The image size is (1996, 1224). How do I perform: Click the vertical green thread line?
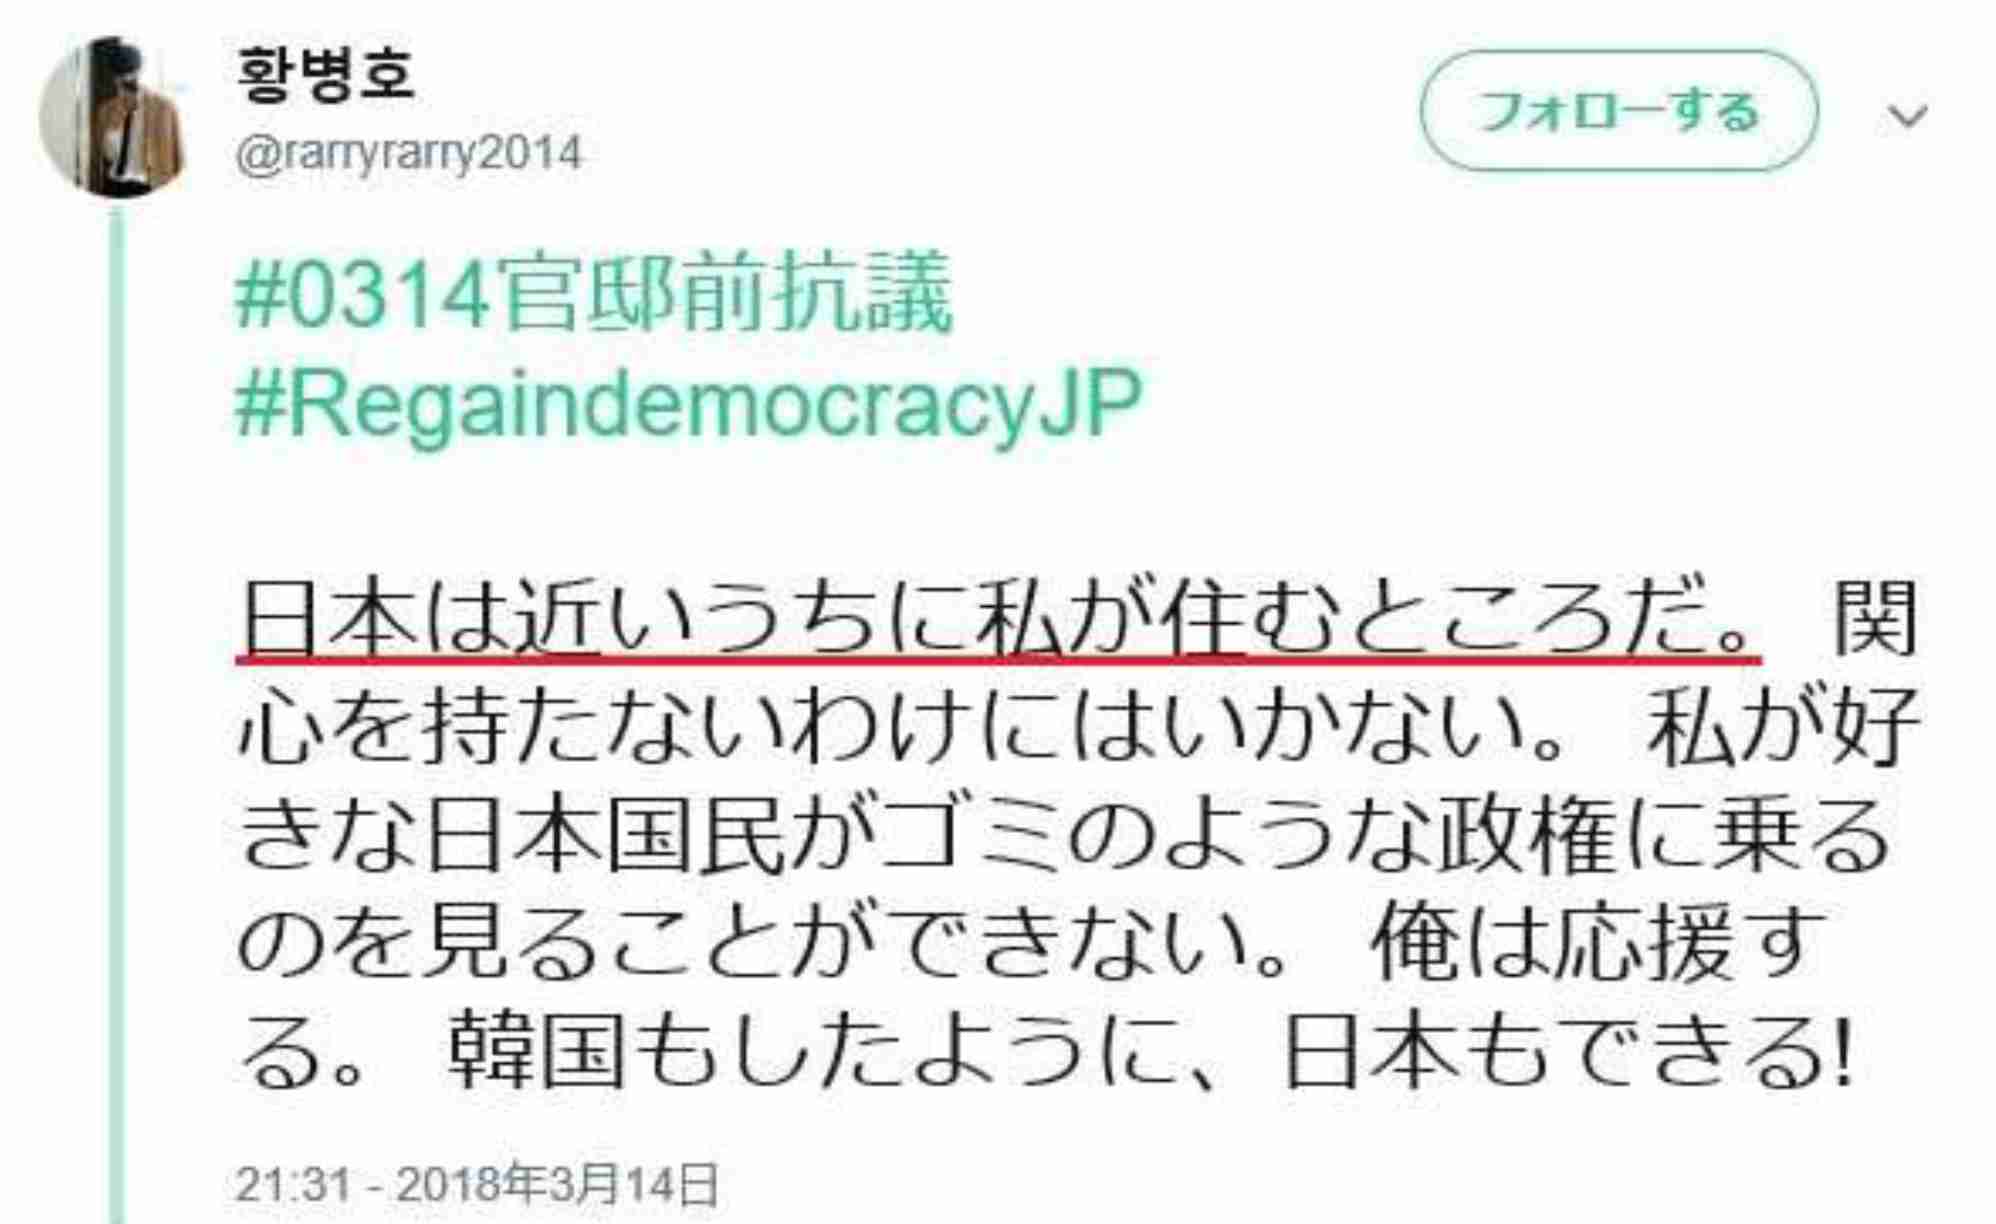[116, 710]
